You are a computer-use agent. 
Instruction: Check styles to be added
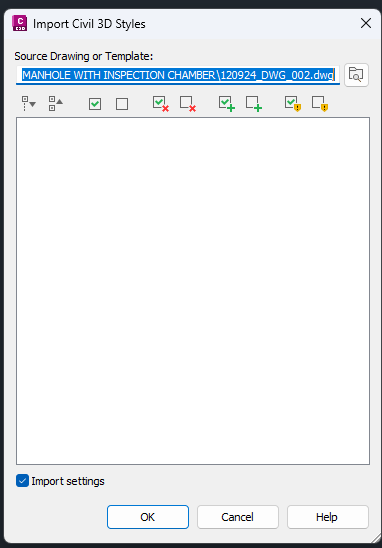227,104
